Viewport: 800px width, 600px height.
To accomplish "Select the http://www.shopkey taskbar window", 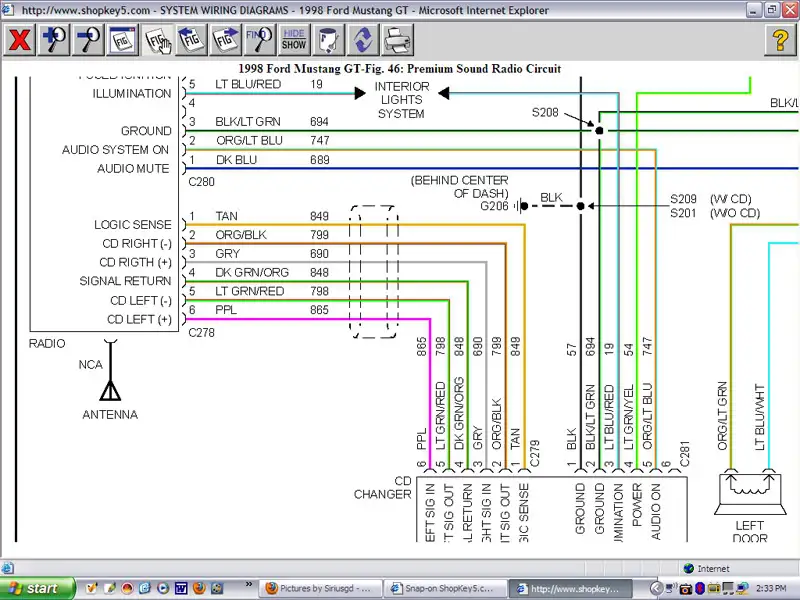I will [570, 588].
